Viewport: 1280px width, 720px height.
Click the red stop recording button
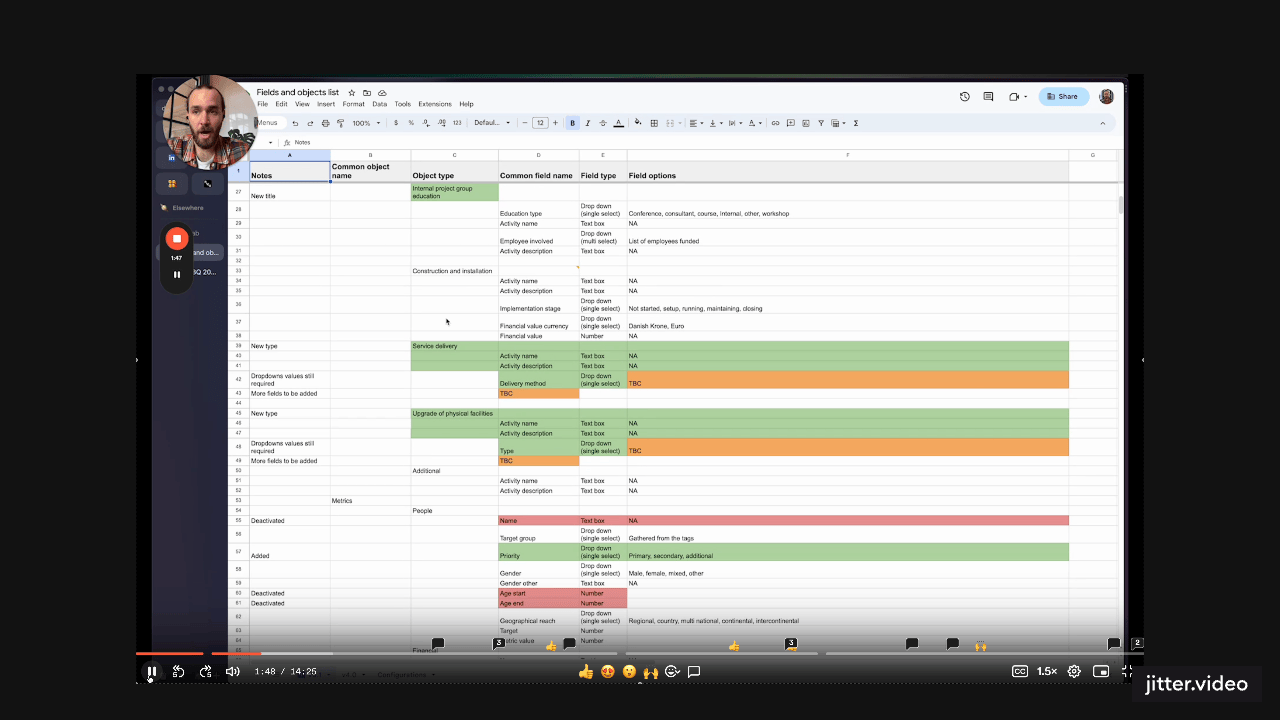click(177, 238)
